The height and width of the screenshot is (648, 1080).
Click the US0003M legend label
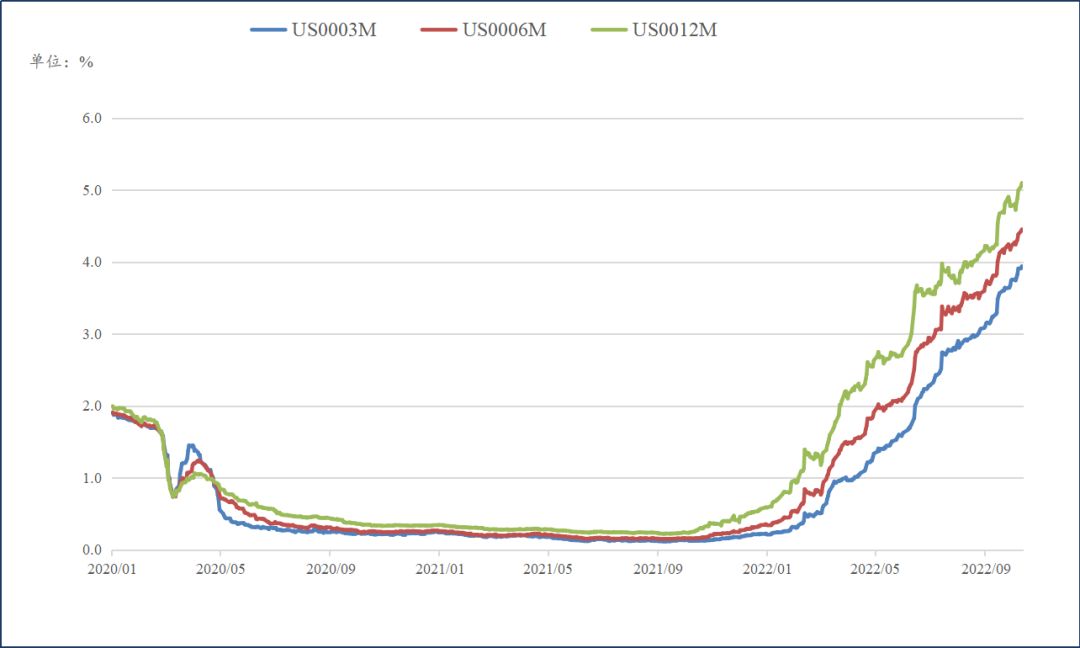pyautogui.click(x=334, y=30)
